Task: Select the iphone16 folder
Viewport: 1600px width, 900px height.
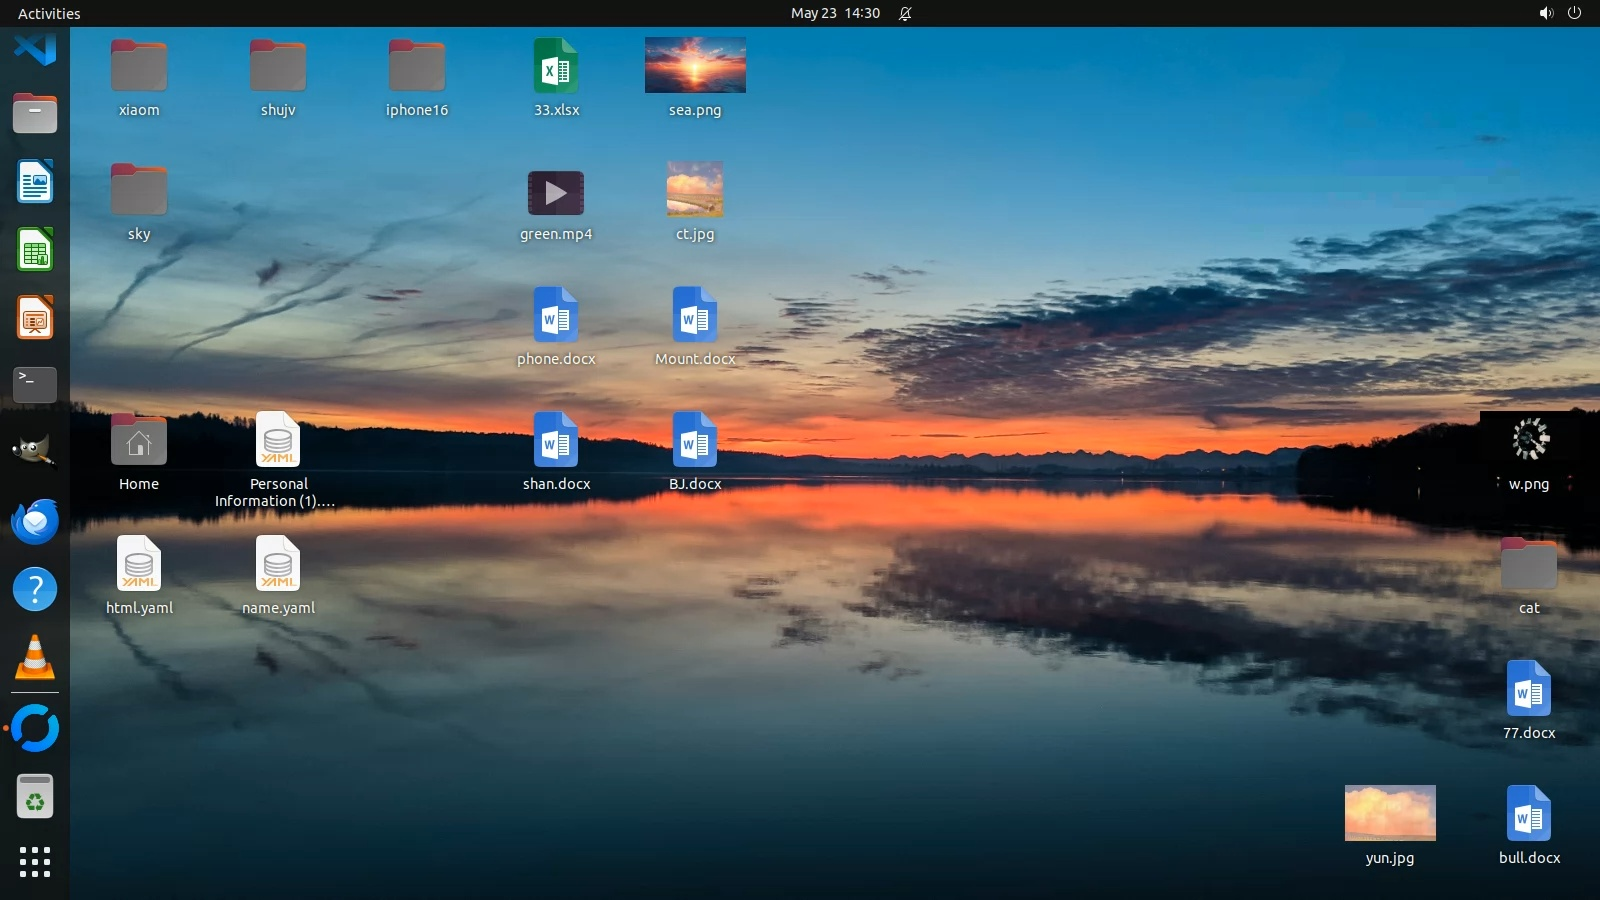Action: (x=417, y=66)
